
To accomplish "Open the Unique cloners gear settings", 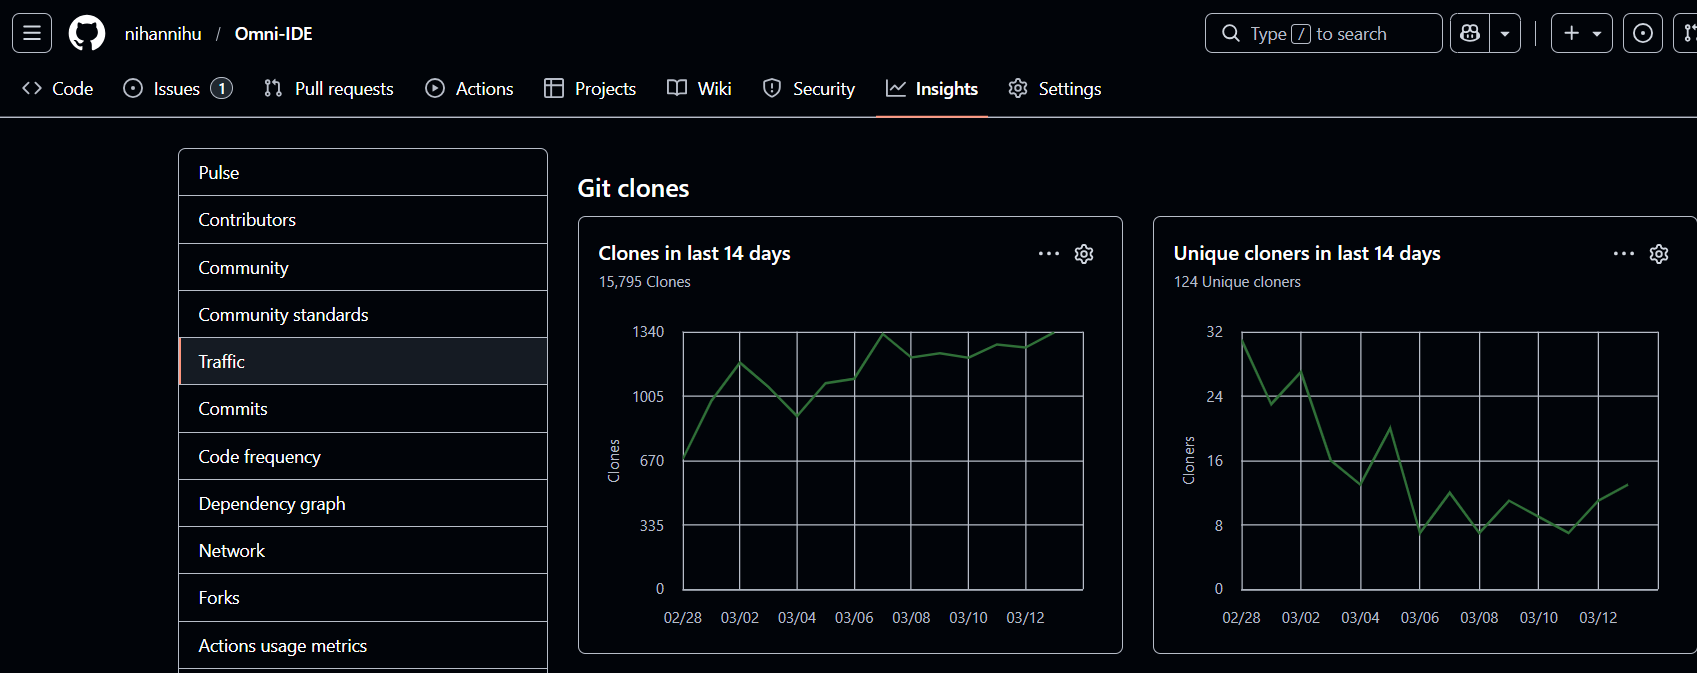I will click(x=1659, y=254).
